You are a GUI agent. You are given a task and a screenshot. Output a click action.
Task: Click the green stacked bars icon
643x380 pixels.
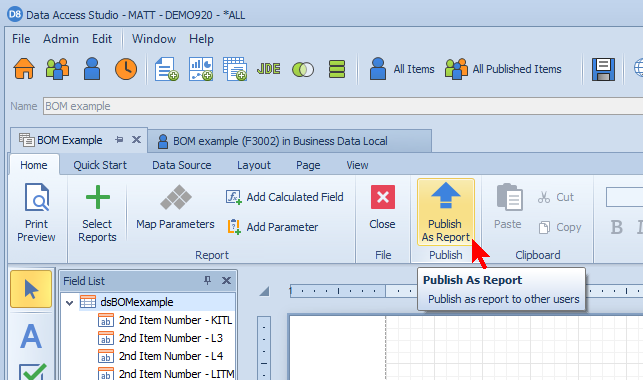point(337,69)
